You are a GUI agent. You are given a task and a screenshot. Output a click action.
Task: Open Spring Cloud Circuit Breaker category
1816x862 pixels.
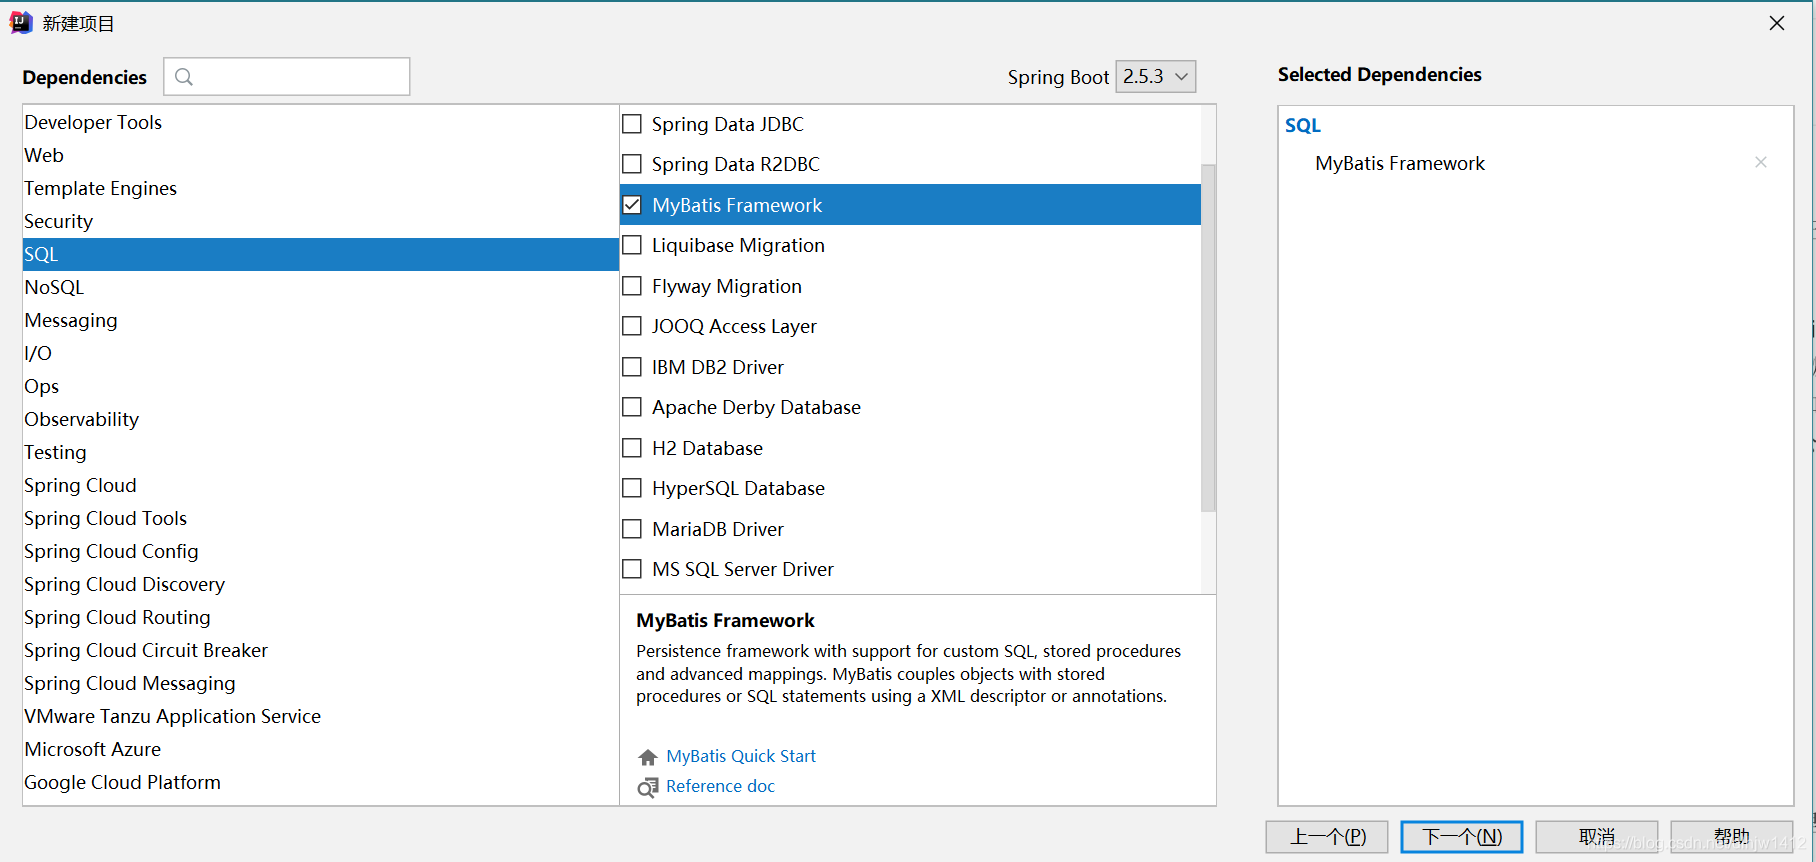pos(320,650)
